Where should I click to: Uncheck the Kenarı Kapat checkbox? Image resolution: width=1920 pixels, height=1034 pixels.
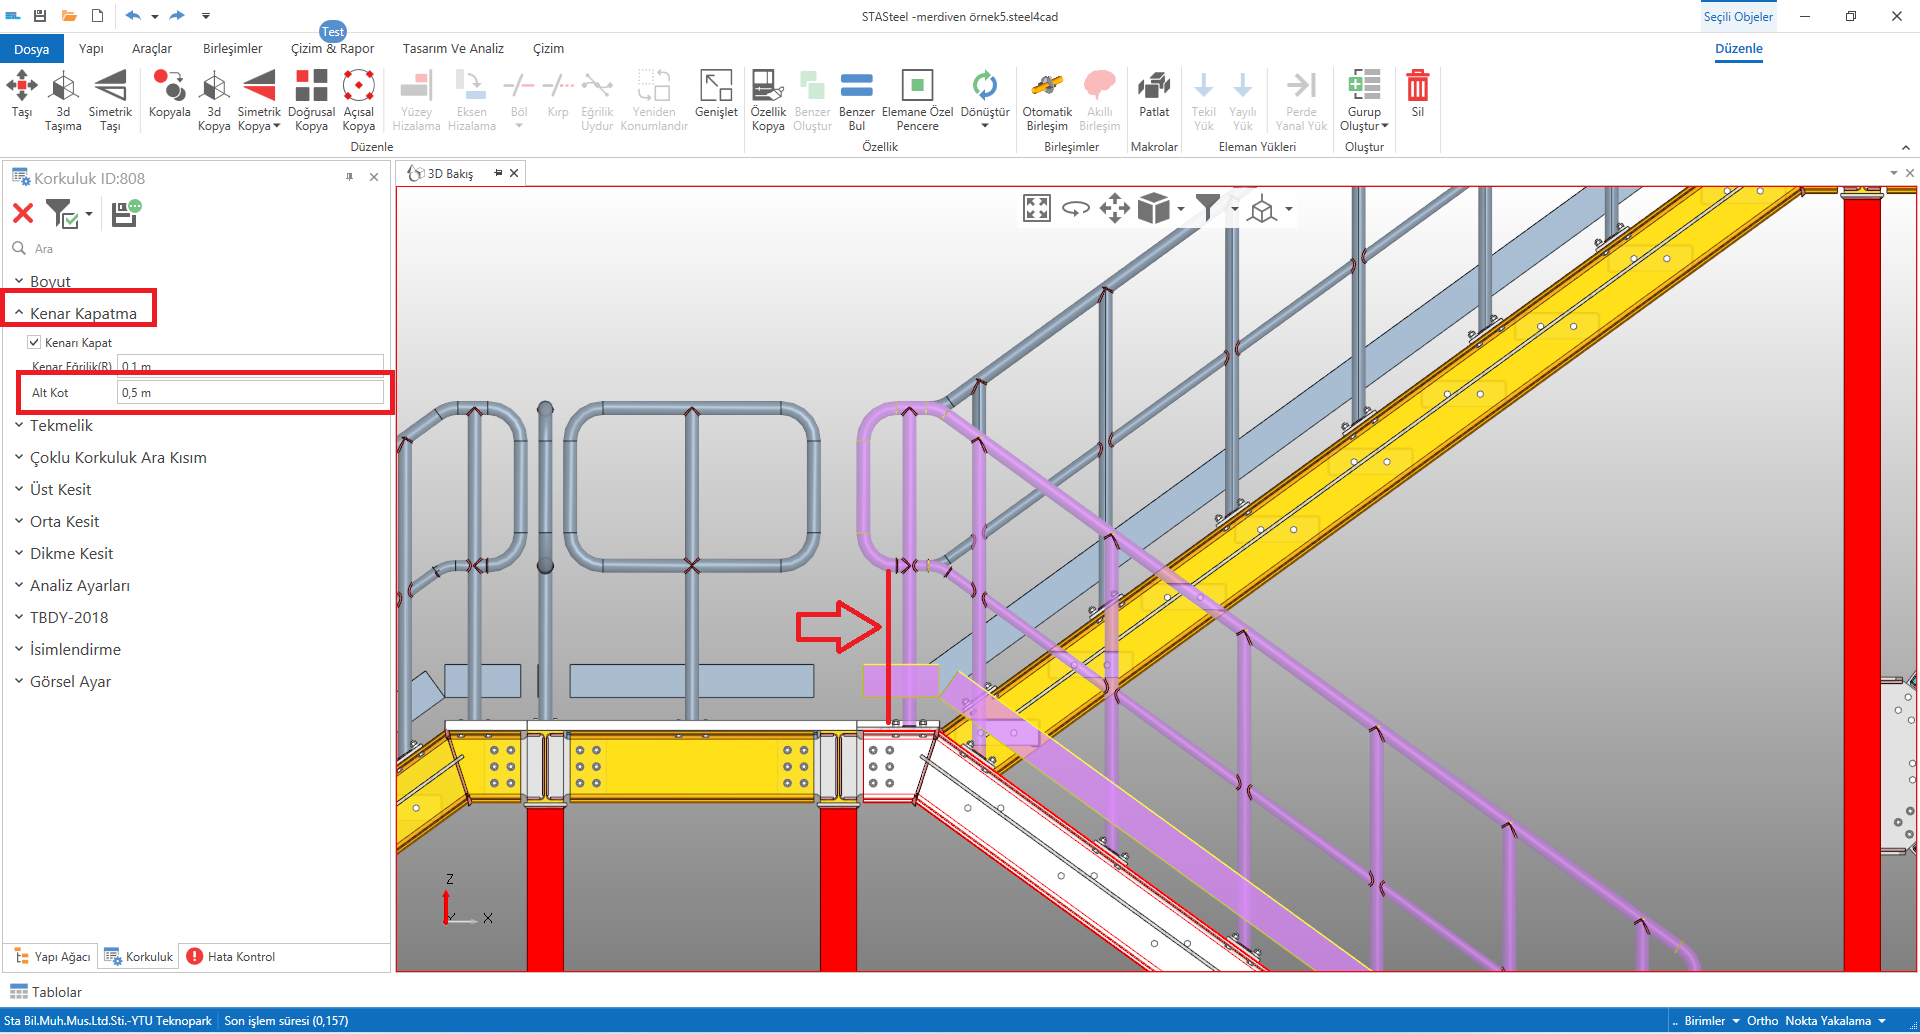pos(35,342)
